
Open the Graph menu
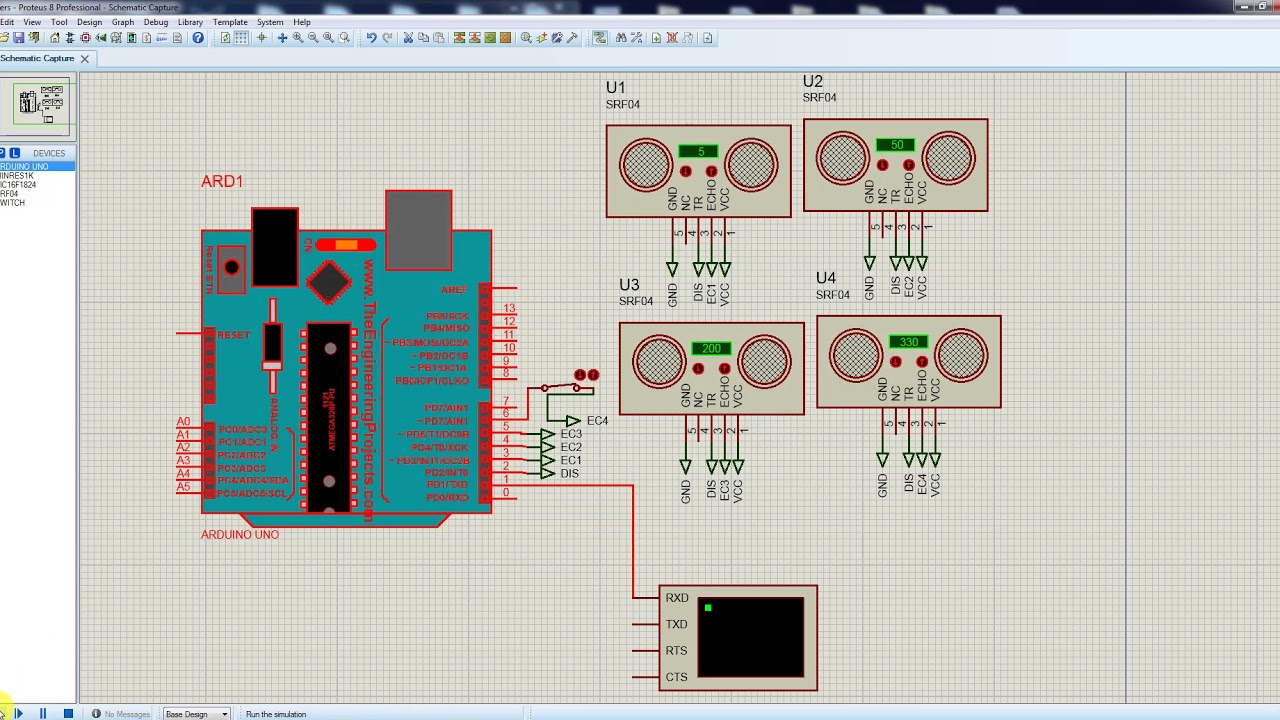[123, 22]
